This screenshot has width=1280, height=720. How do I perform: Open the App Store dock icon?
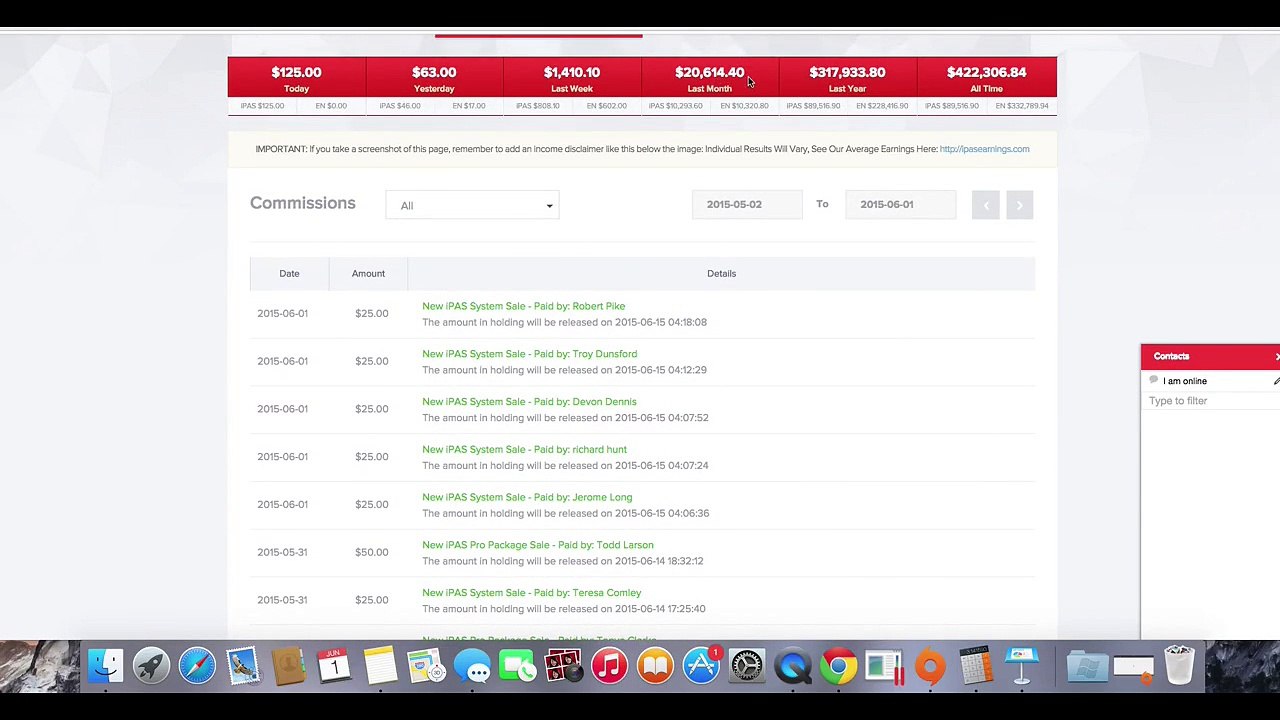[x=701, y=666]
